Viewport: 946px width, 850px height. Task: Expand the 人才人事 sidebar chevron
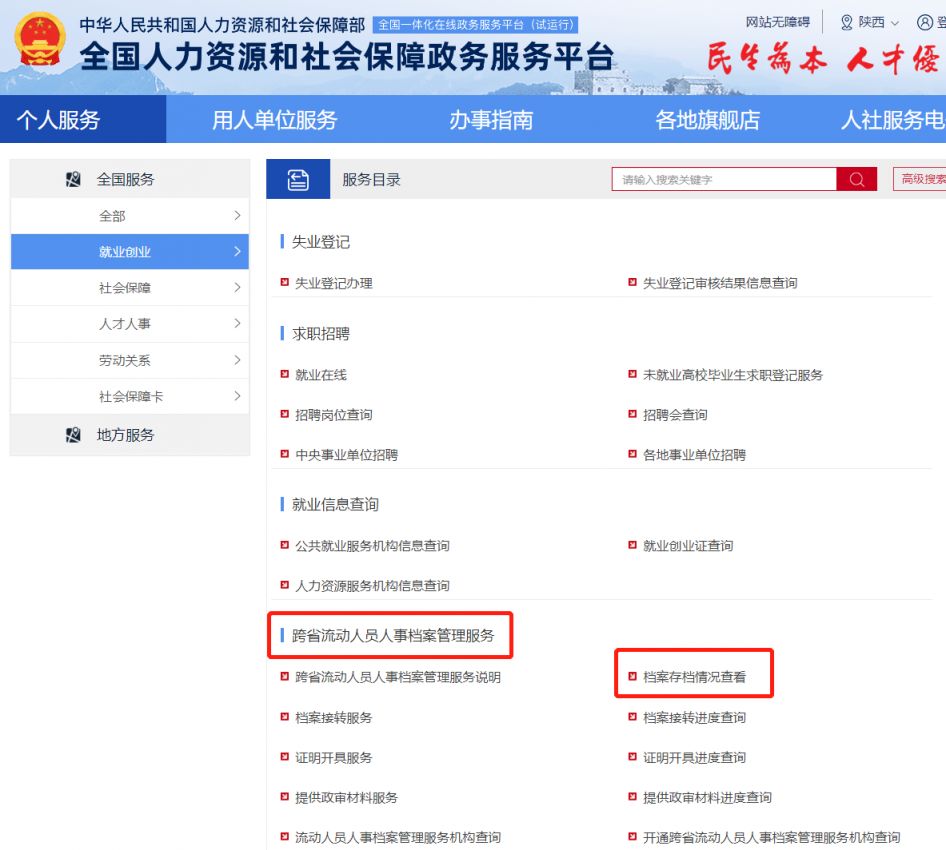tap(237, 324)
